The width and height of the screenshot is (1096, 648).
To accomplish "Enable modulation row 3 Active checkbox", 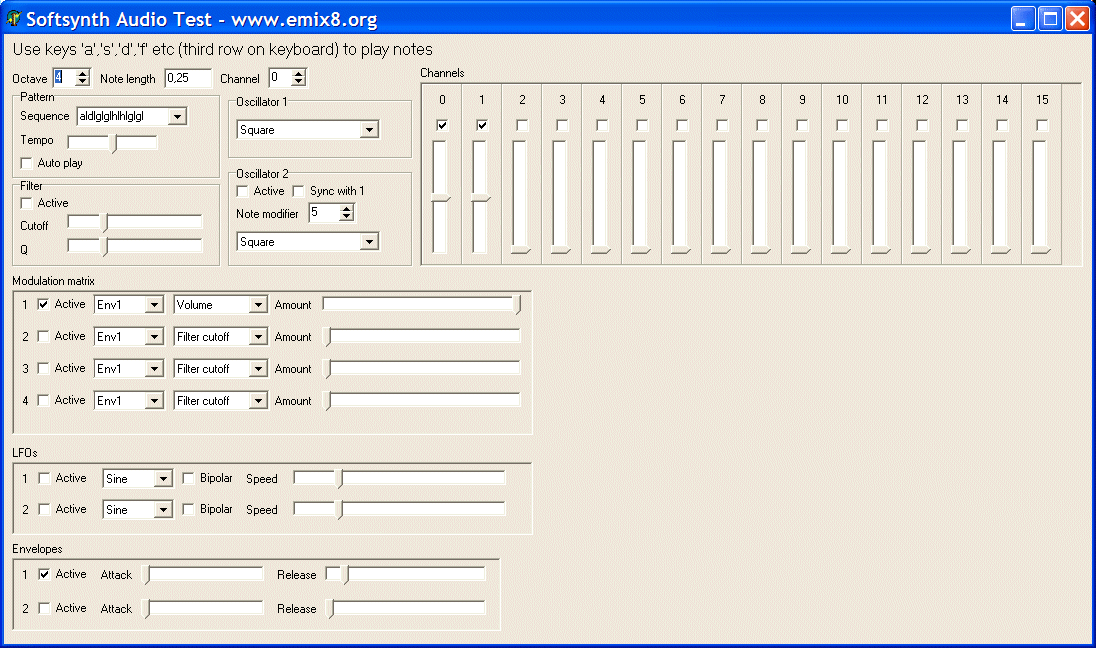I will click(43, 368).
